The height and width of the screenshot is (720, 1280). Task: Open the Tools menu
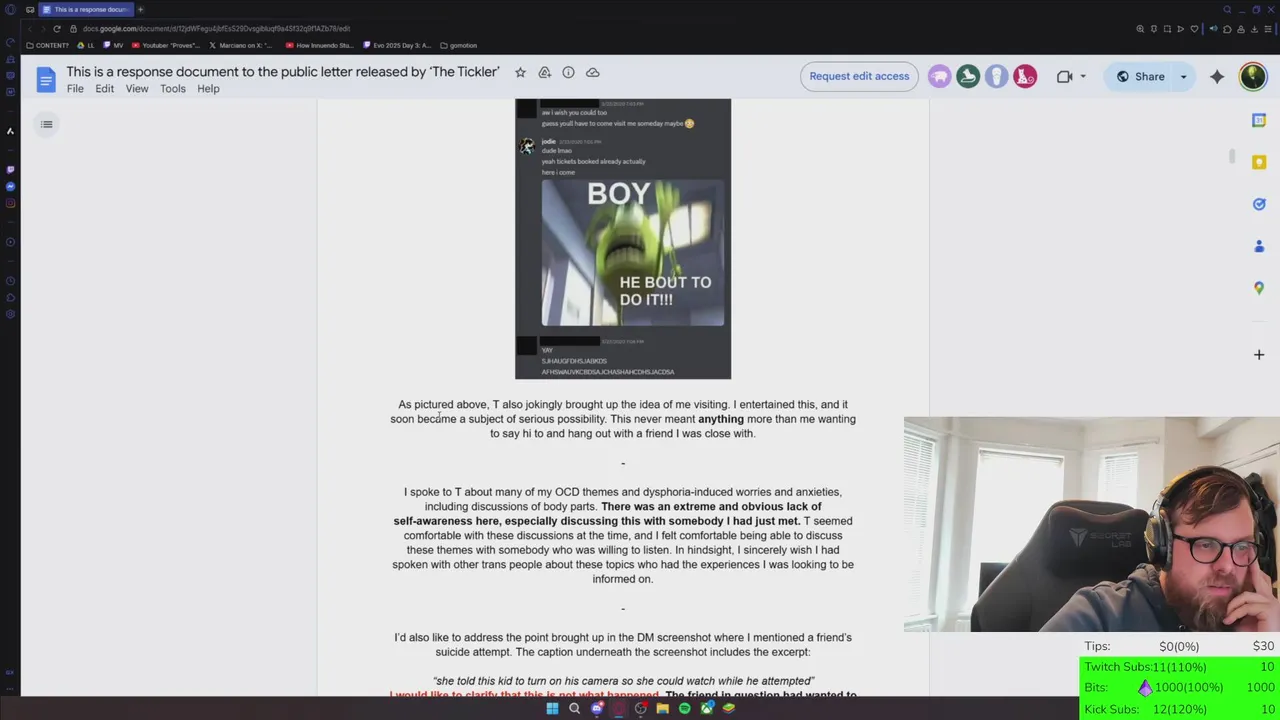173,89
